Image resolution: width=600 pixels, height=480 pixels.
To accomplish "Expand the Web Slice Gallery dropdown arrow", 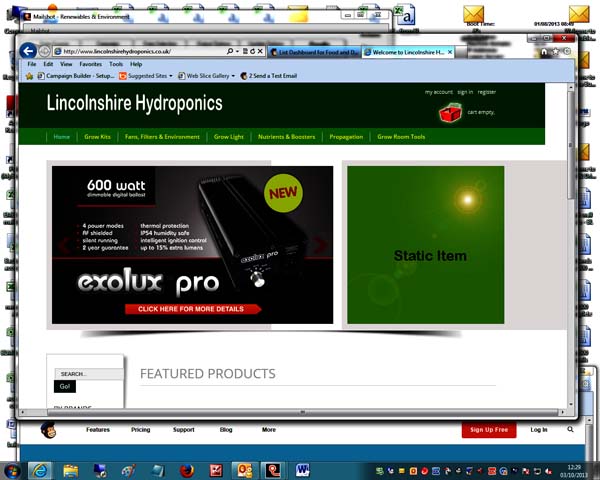I will coord(233,76).
